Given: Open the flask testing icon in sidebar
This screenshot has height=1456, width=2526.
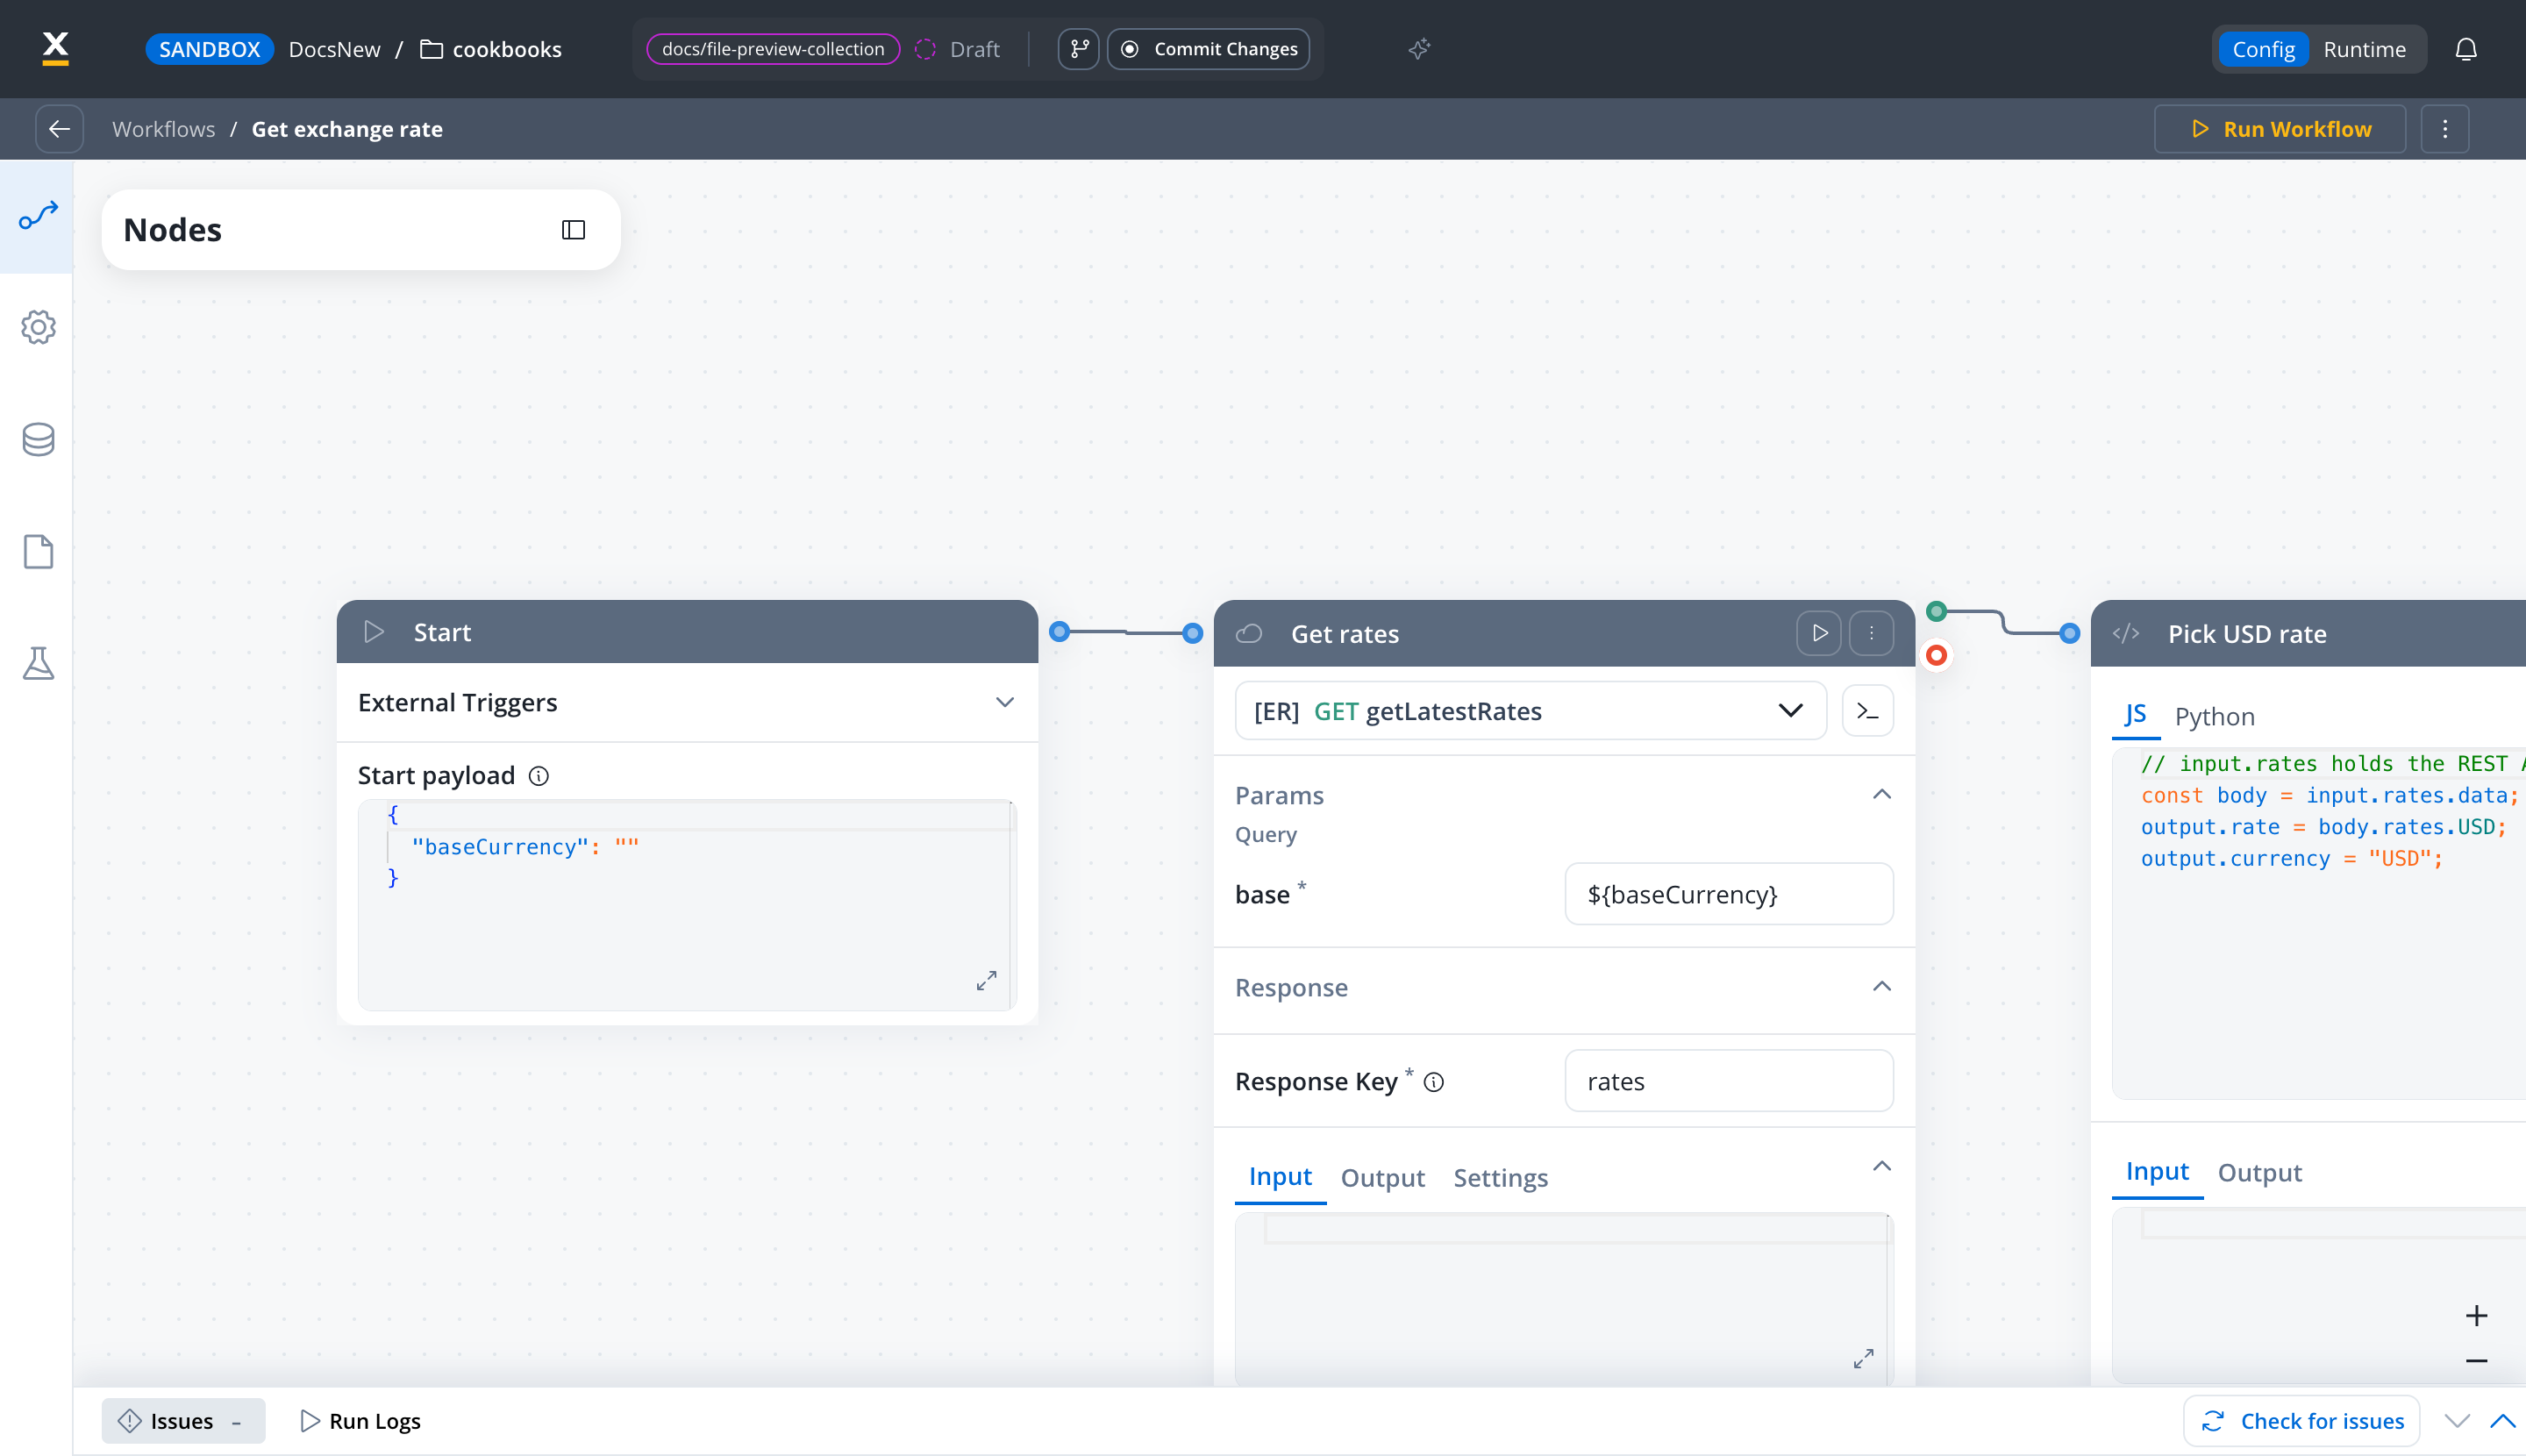Looking at the screenshot, I should click(38, 663).
